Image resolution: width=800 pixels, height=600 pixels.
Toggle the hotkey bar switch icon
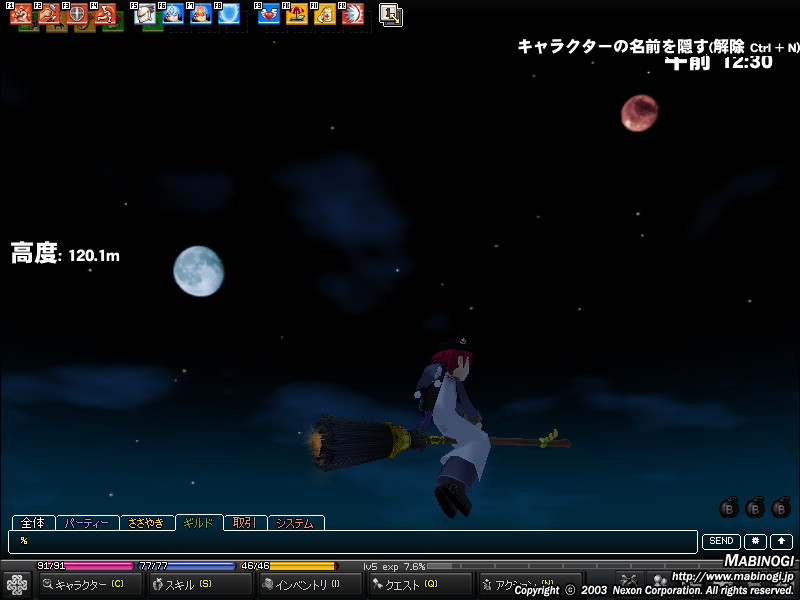(391, 14)
